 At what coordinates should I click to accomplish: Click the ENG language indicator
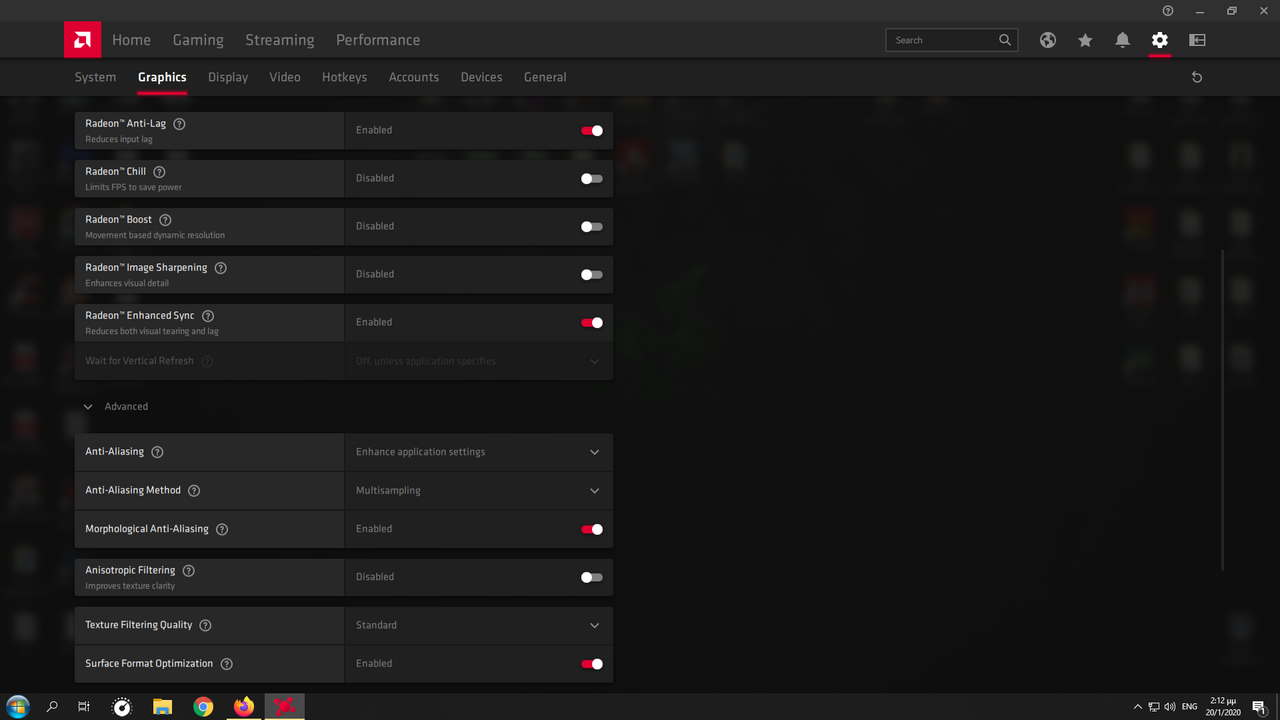[1190, 707]
